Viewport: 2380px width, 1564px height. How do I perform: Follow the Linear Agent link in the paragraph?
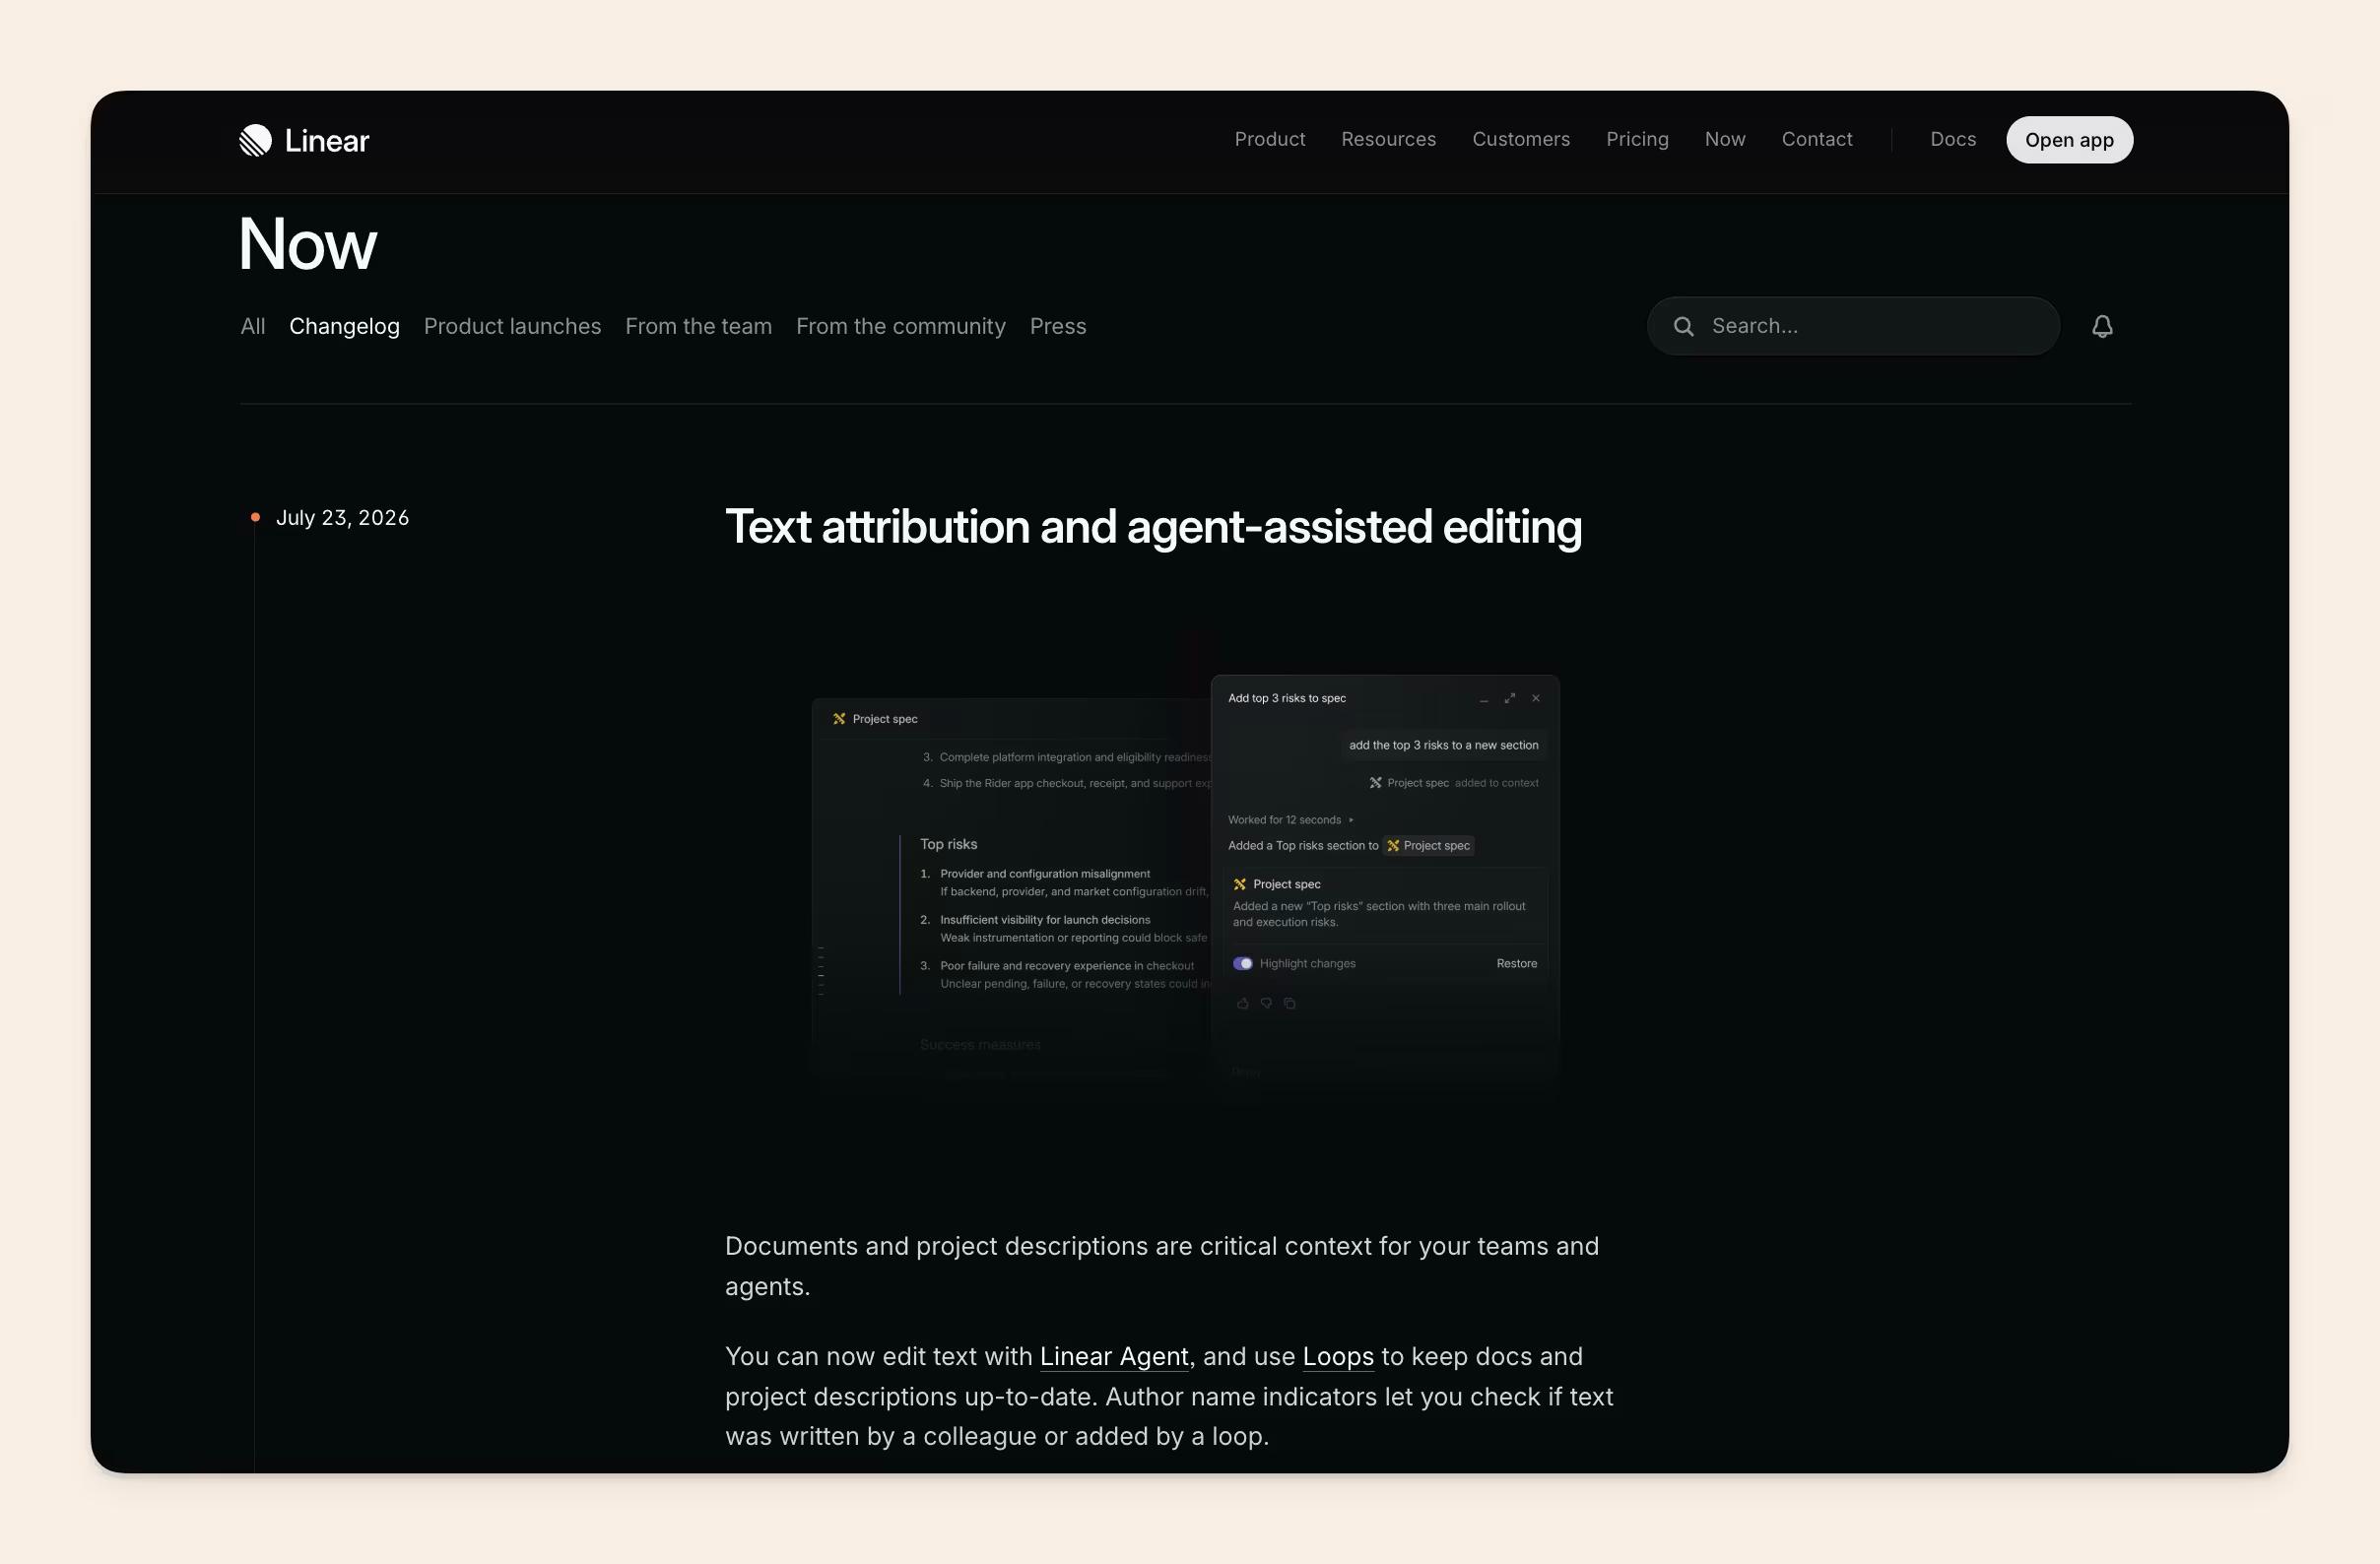pyautogui.click(x=1114, y=1356)
